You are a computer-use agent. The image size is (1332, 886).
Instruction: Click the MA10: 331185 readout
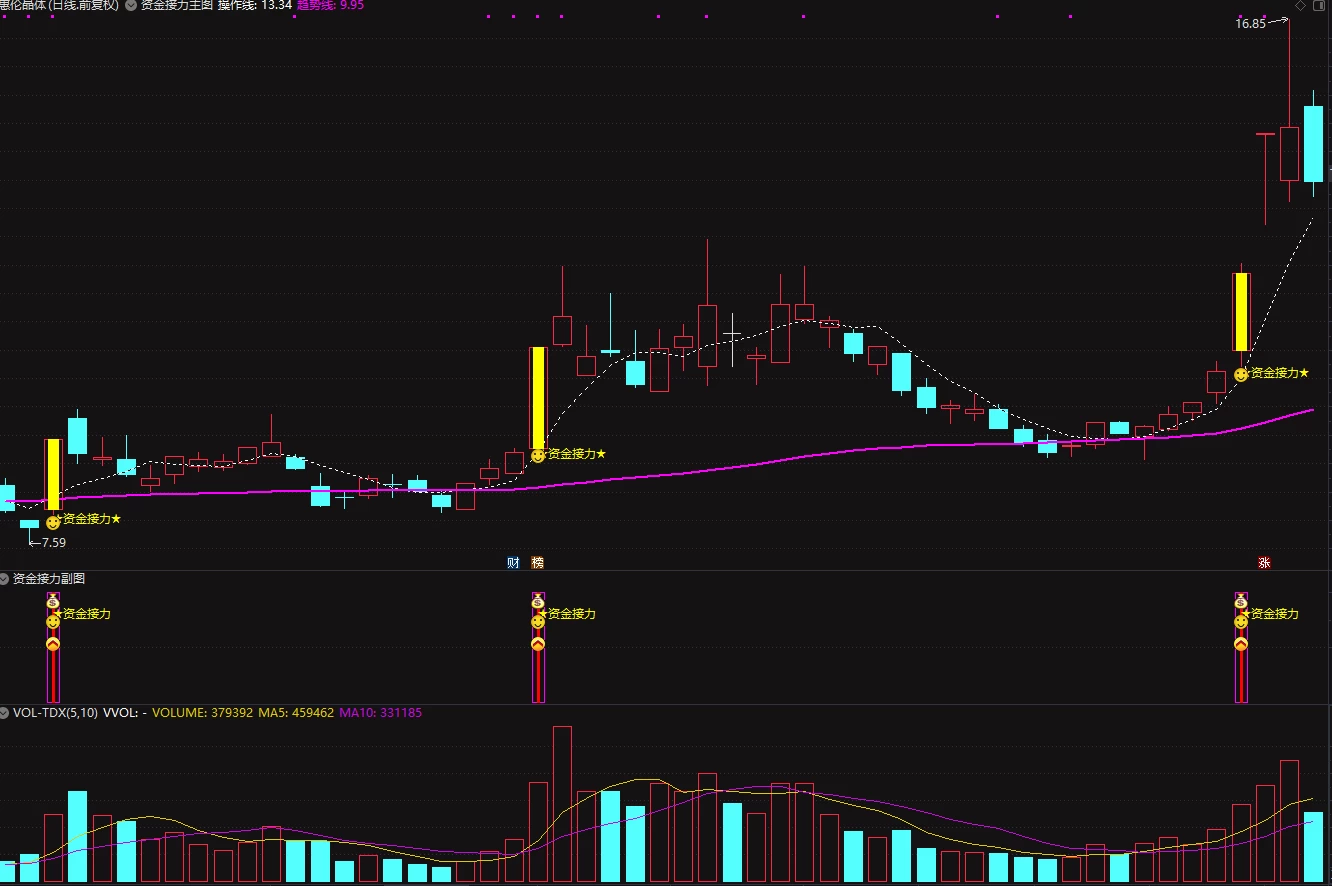coord(380,713)
